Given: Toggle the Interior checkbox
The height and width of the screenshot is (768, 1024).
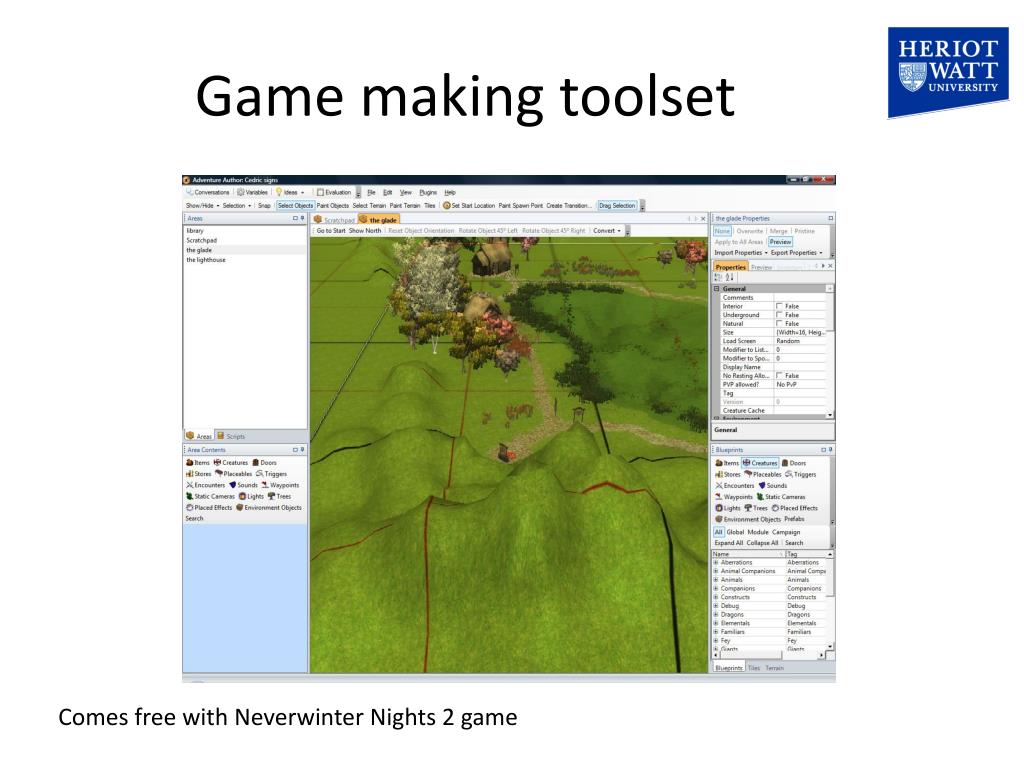Looking at the screenshot, I should (x=779, y=306).
